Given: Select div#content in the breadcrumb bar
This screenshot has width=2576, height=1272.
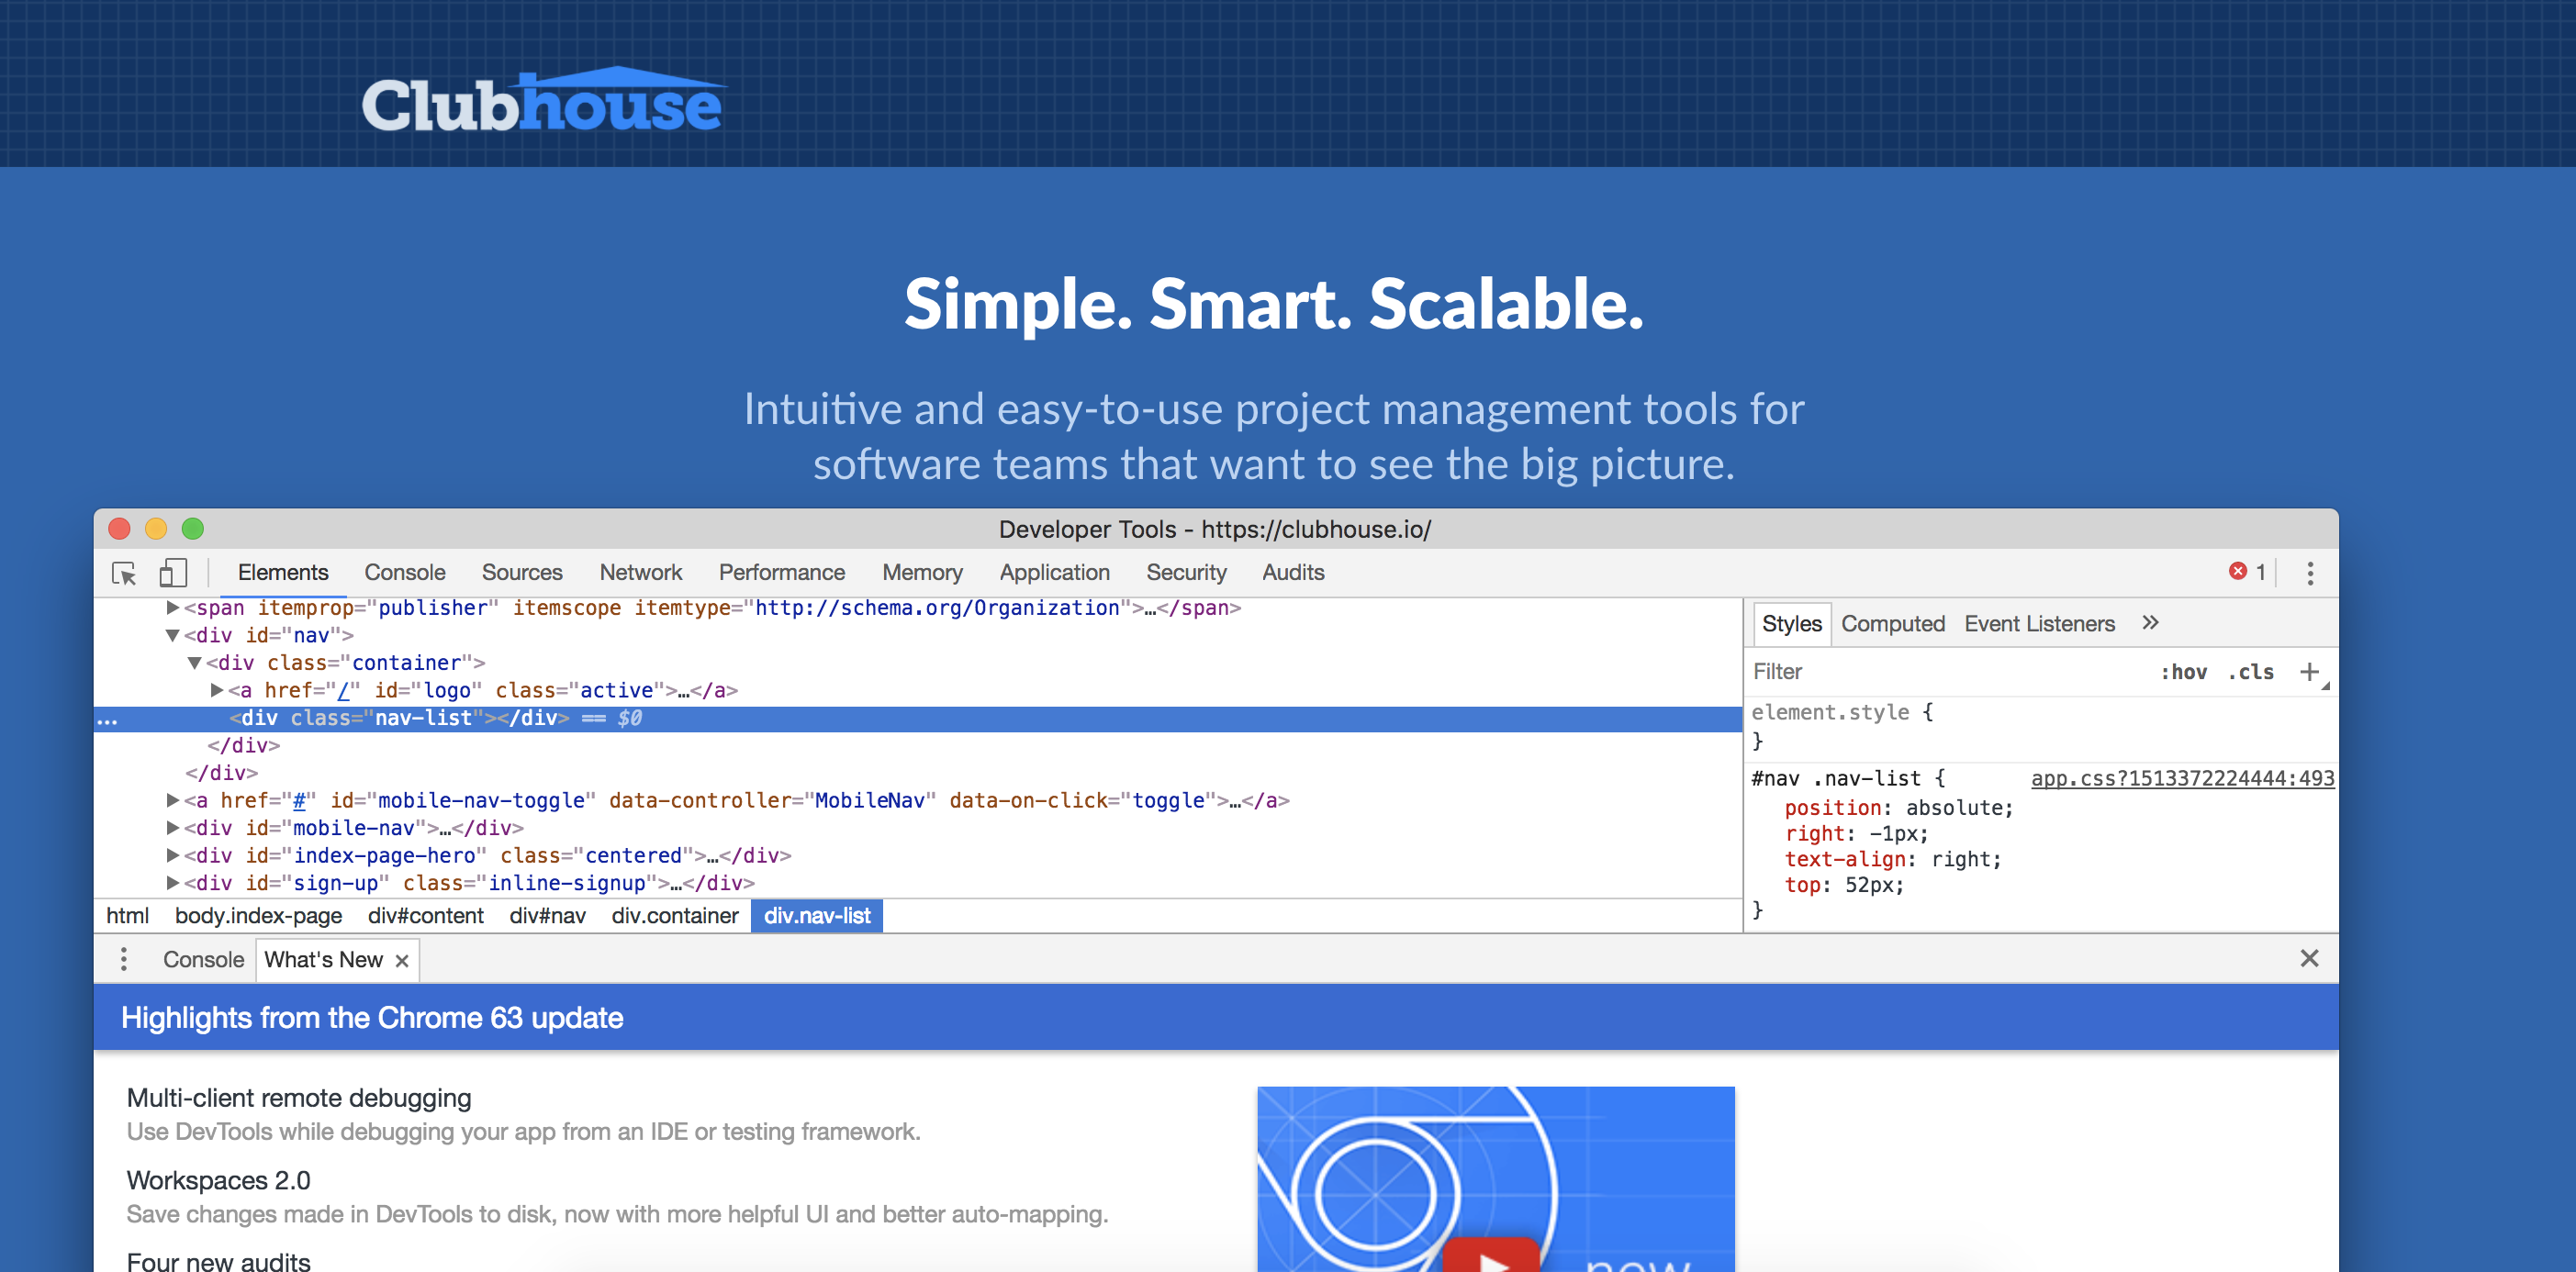Looking at the screenshot, I should [x=425, y=916].
